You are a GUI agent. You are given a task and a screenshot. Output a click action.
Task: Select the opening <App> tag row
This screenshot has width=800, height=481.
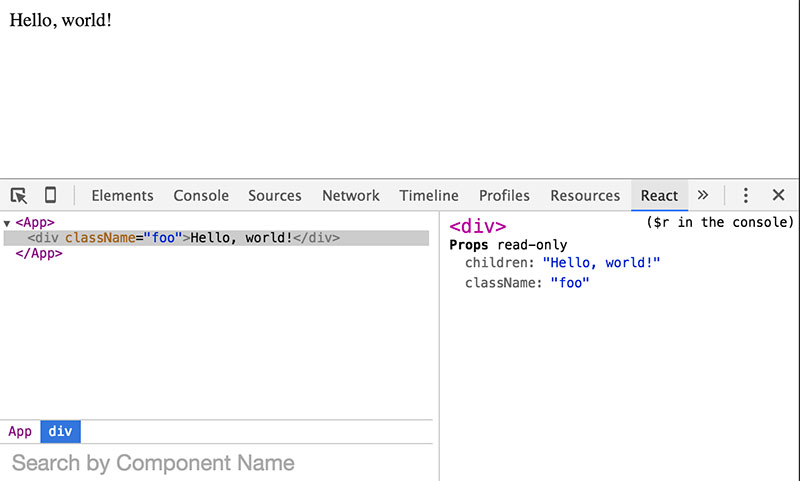[x=35, y=222]
